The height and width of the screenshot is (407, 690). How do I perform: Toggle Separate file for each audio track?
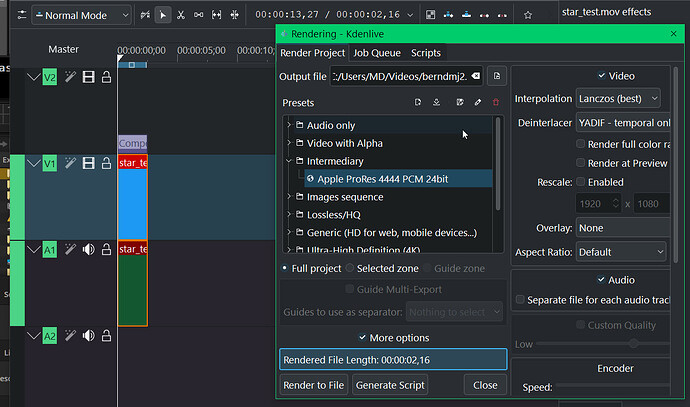(520, 300)
